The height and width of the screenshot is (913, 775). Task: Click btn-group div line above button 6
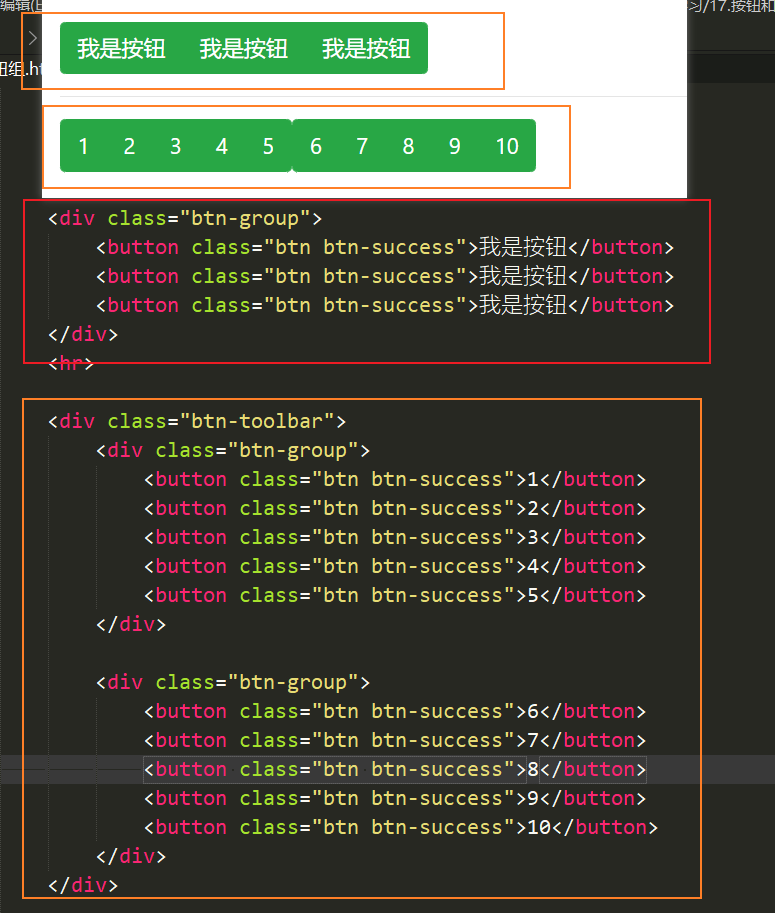click(x=233, y=682)
